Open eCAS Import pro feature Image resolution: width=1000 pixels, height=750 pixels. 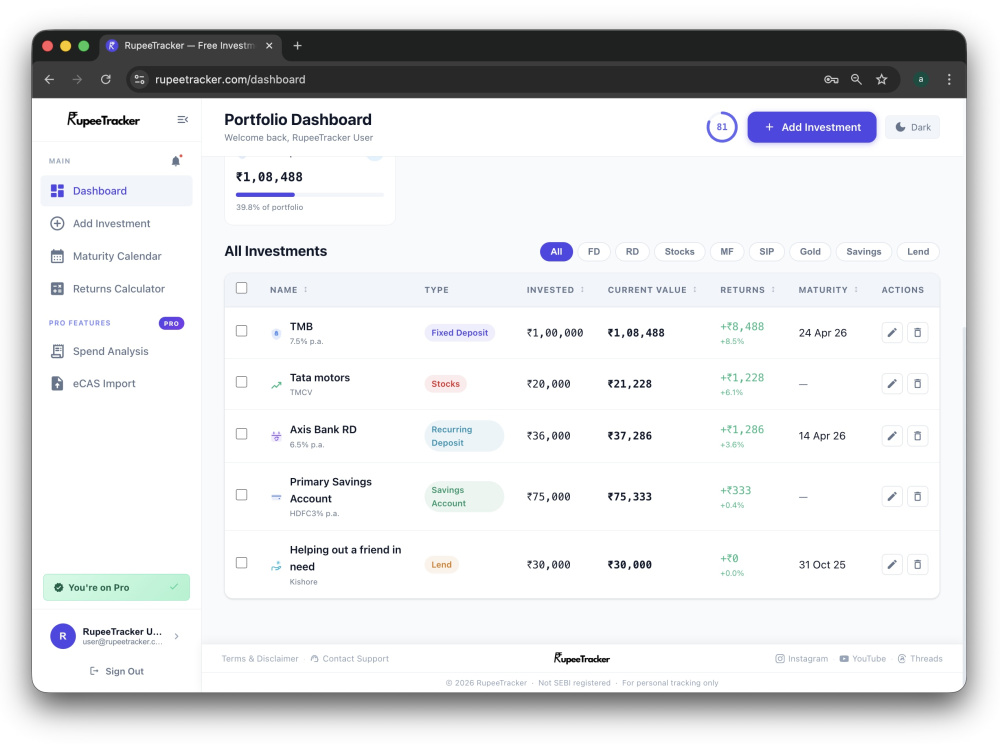117,383
